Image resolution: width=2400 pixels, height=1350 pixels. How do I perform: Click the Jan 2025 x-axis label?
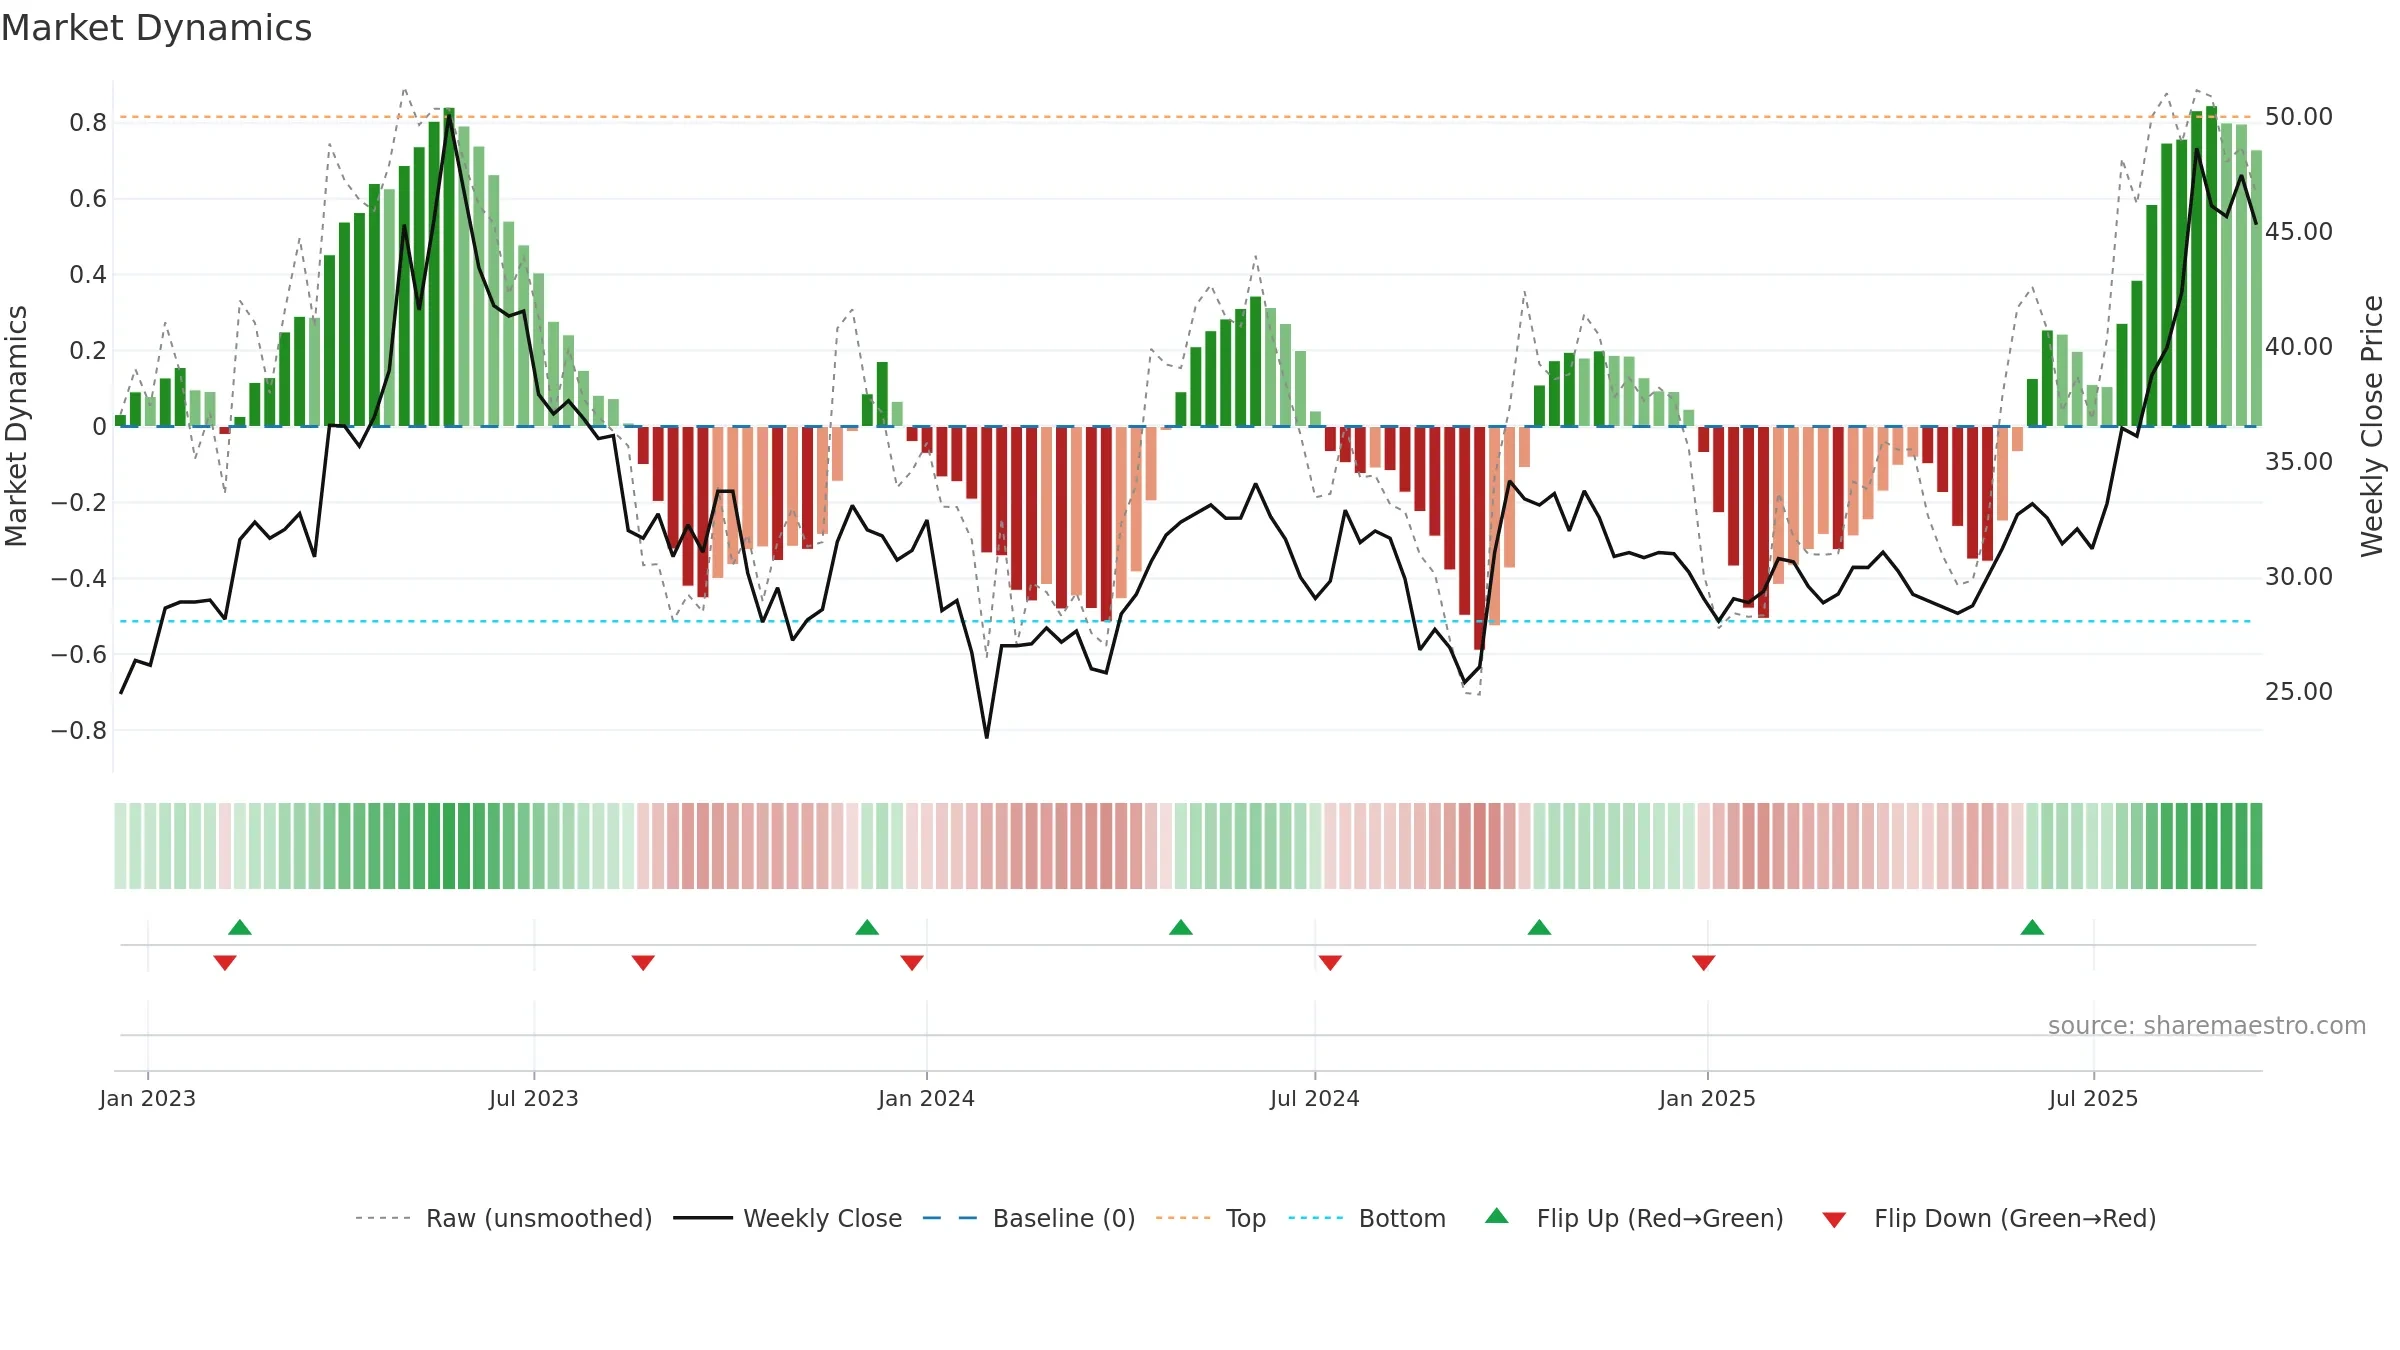[1707, 1098]
